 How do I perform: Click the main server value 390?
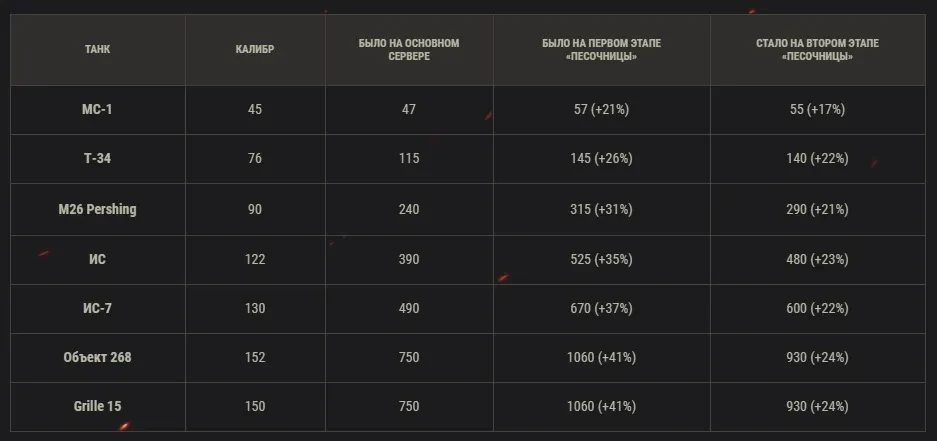[x=408, y=259]
